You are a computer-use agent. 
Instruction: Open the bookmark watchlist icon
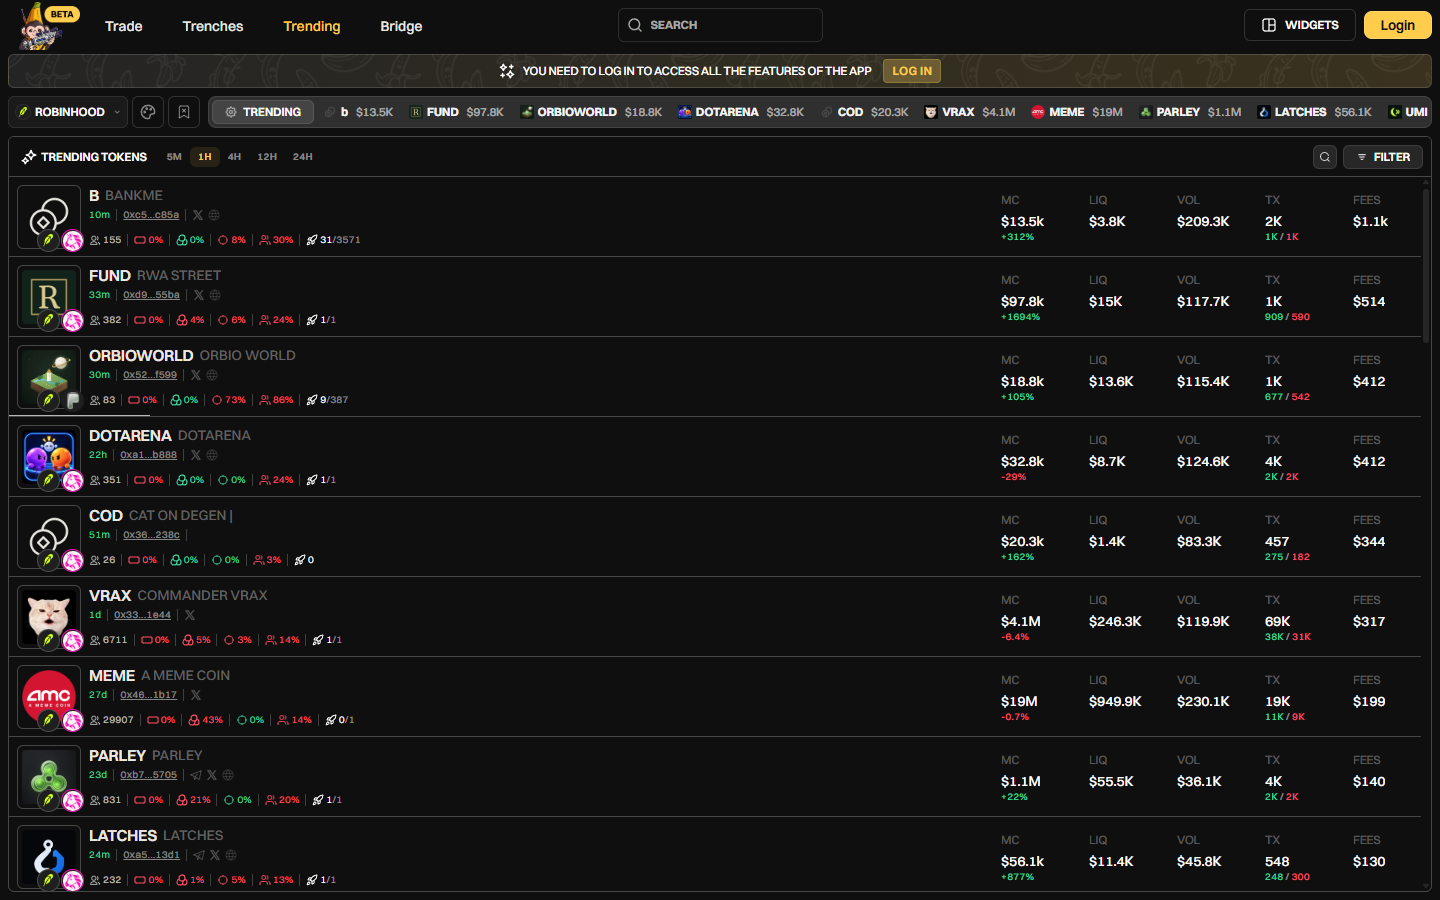[x=184, y=112]
